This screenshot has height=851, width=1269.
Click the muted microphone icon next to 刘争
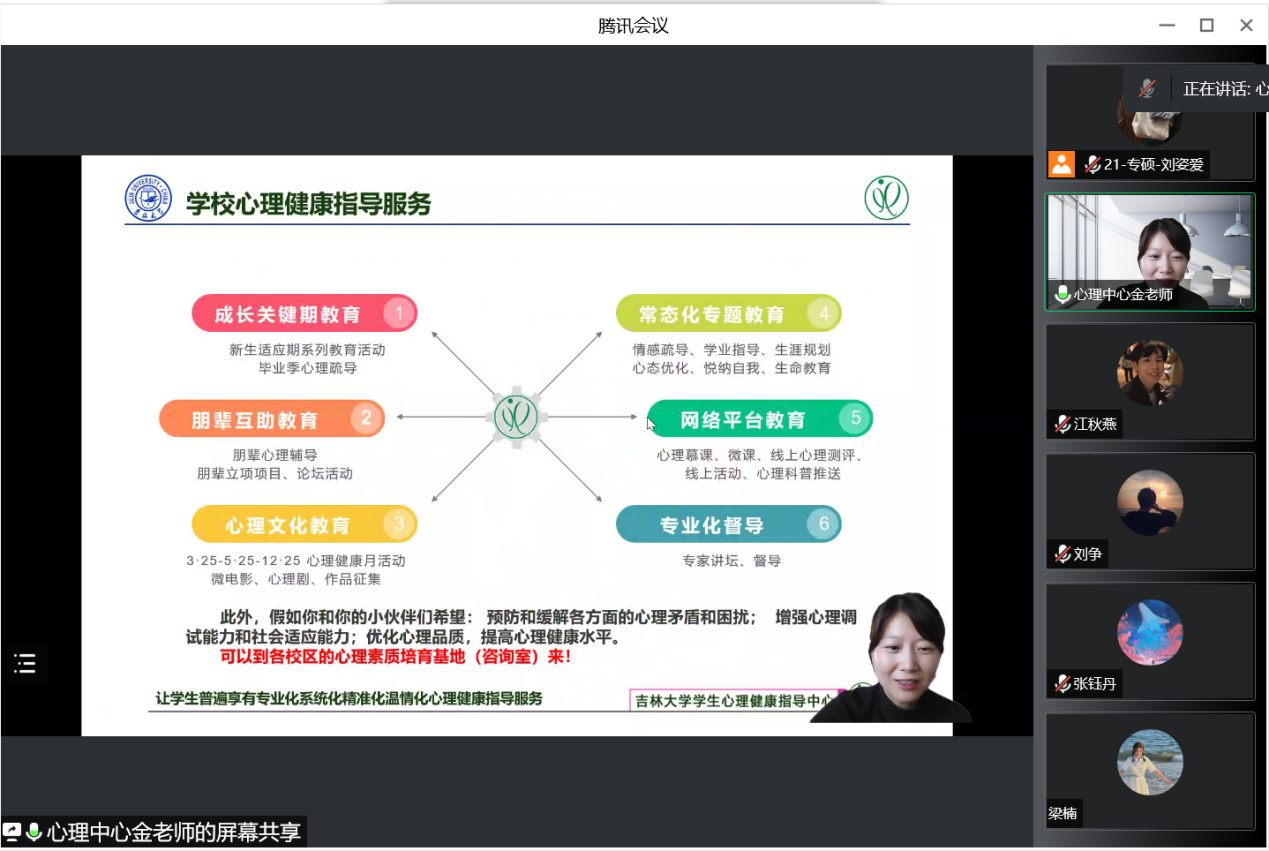pyautogui.click(x=1062, y=554)
